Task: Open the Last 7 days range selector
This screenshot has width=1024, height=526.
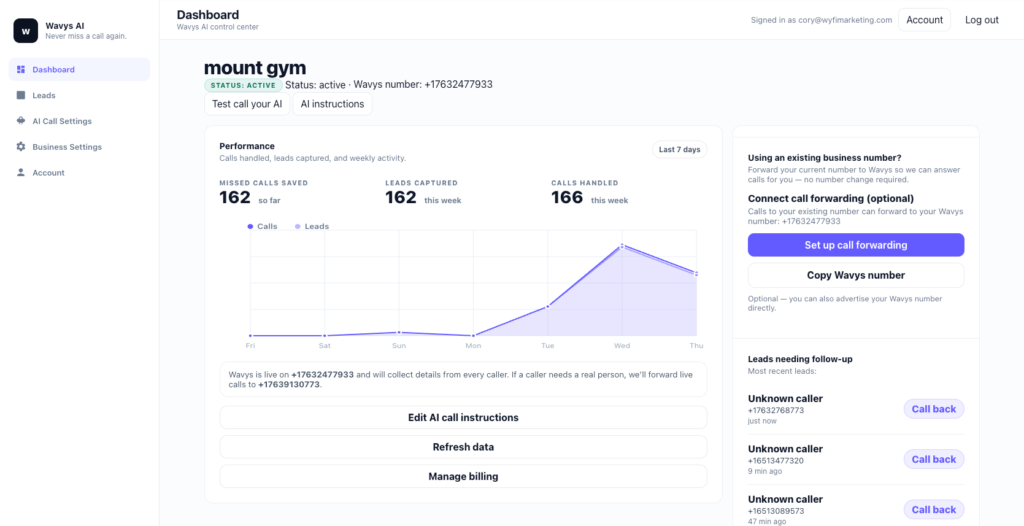Action: (x=679, y=150)
